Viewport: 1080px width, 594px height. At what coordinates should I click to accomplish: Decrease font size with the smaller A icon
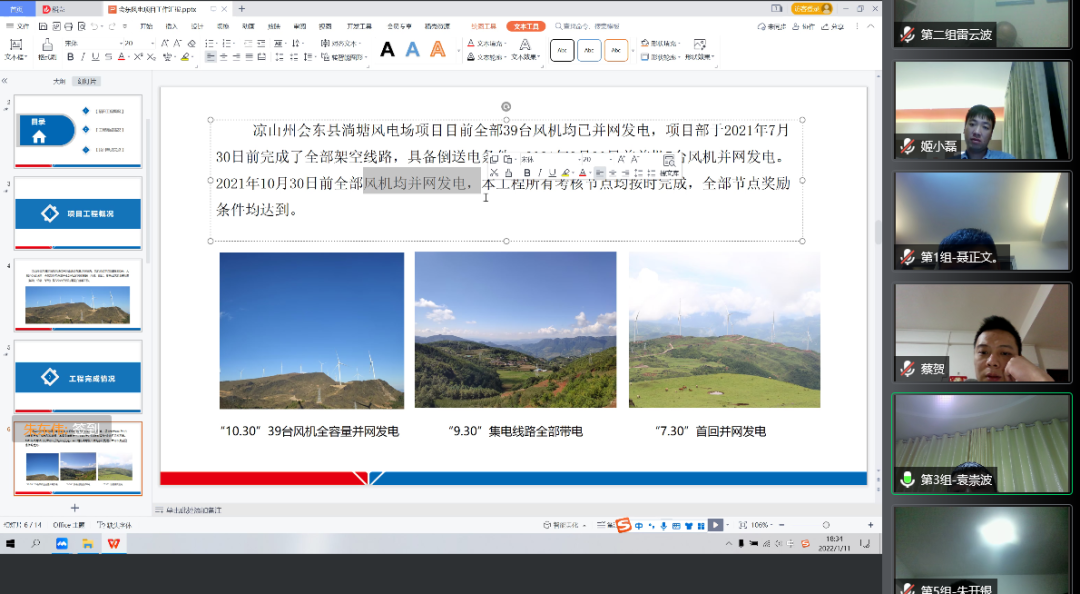[178, 43]
